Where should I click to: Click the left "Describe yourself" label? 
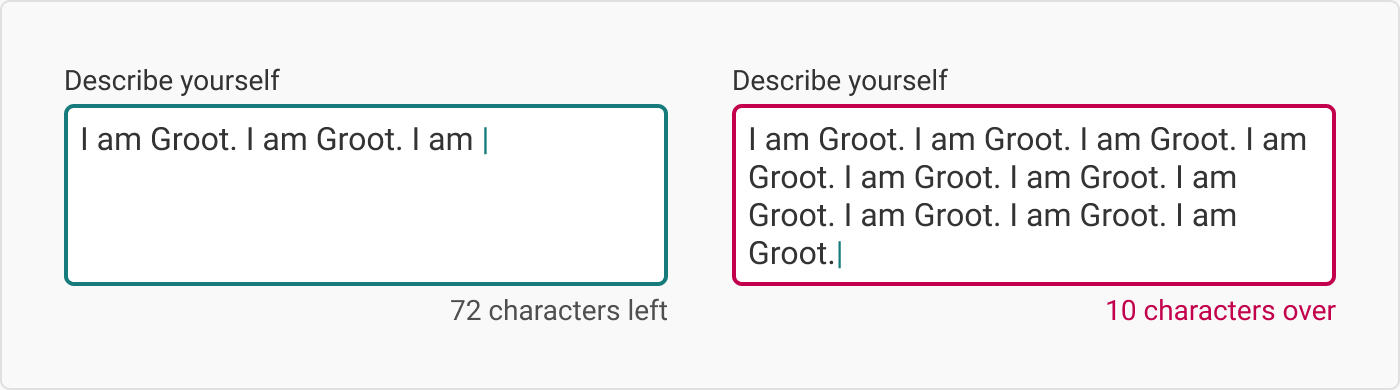click(172, 80)
